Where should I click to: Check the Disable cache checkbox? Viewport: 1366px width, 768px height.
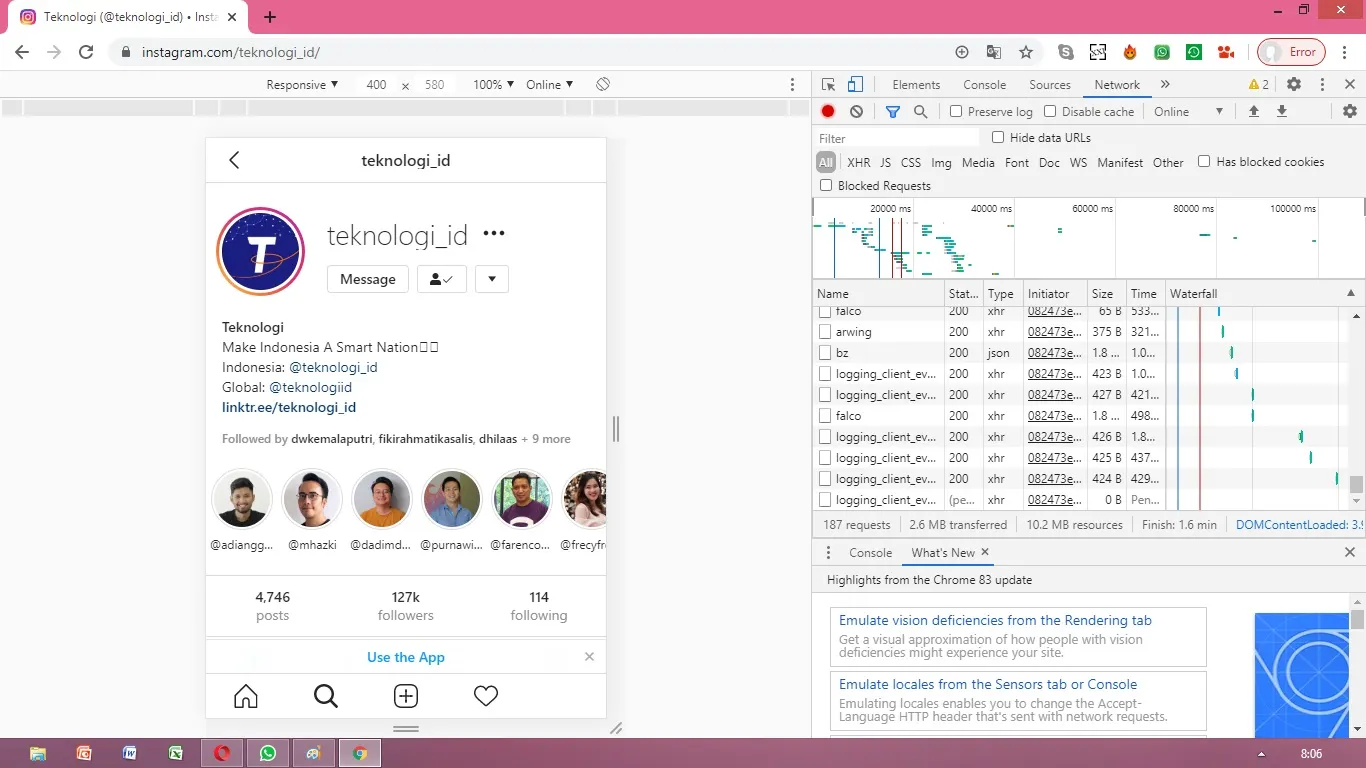pos(1050,112)
